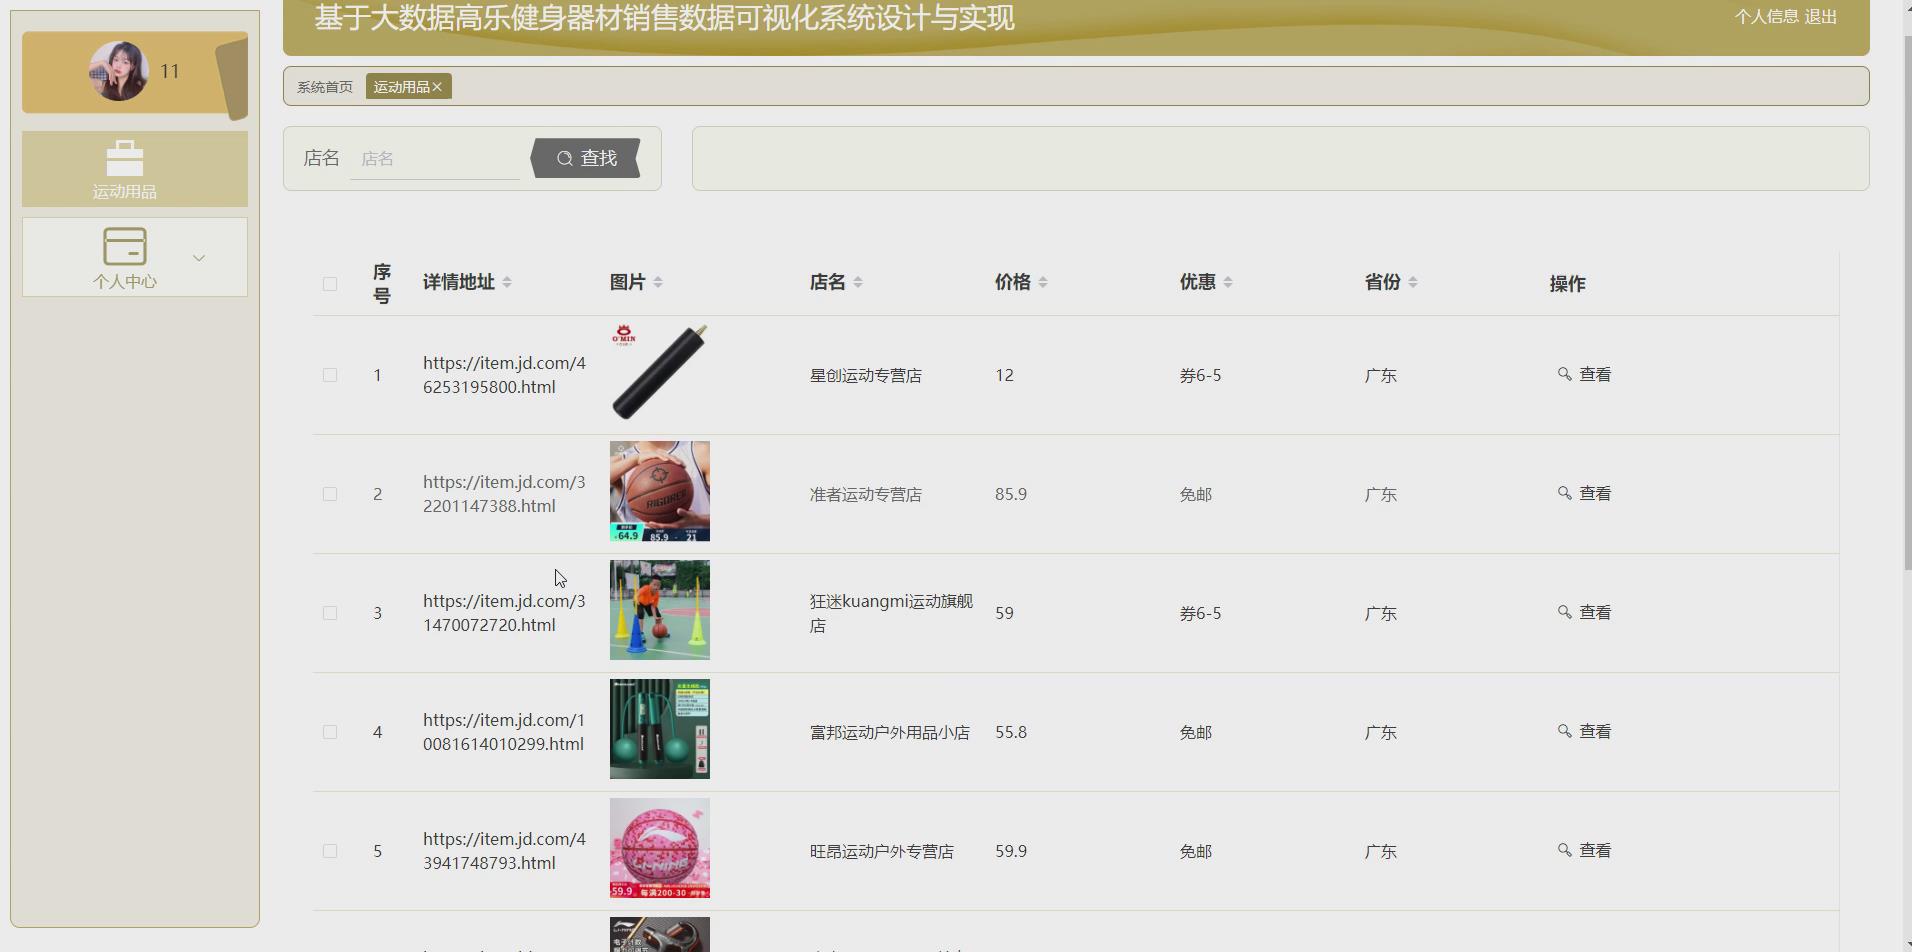
Task: Expand the 个人中心 menu chevron
Action: [199, 258]
